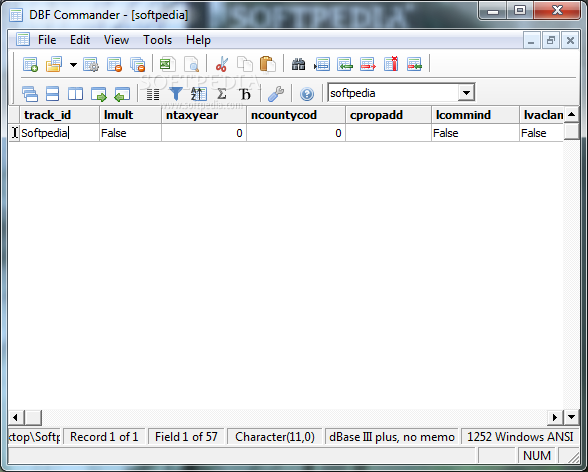Screen dimensions: 588x472
Task: Click the horizontal scrollbar thumb
Action: coord(33,417)
